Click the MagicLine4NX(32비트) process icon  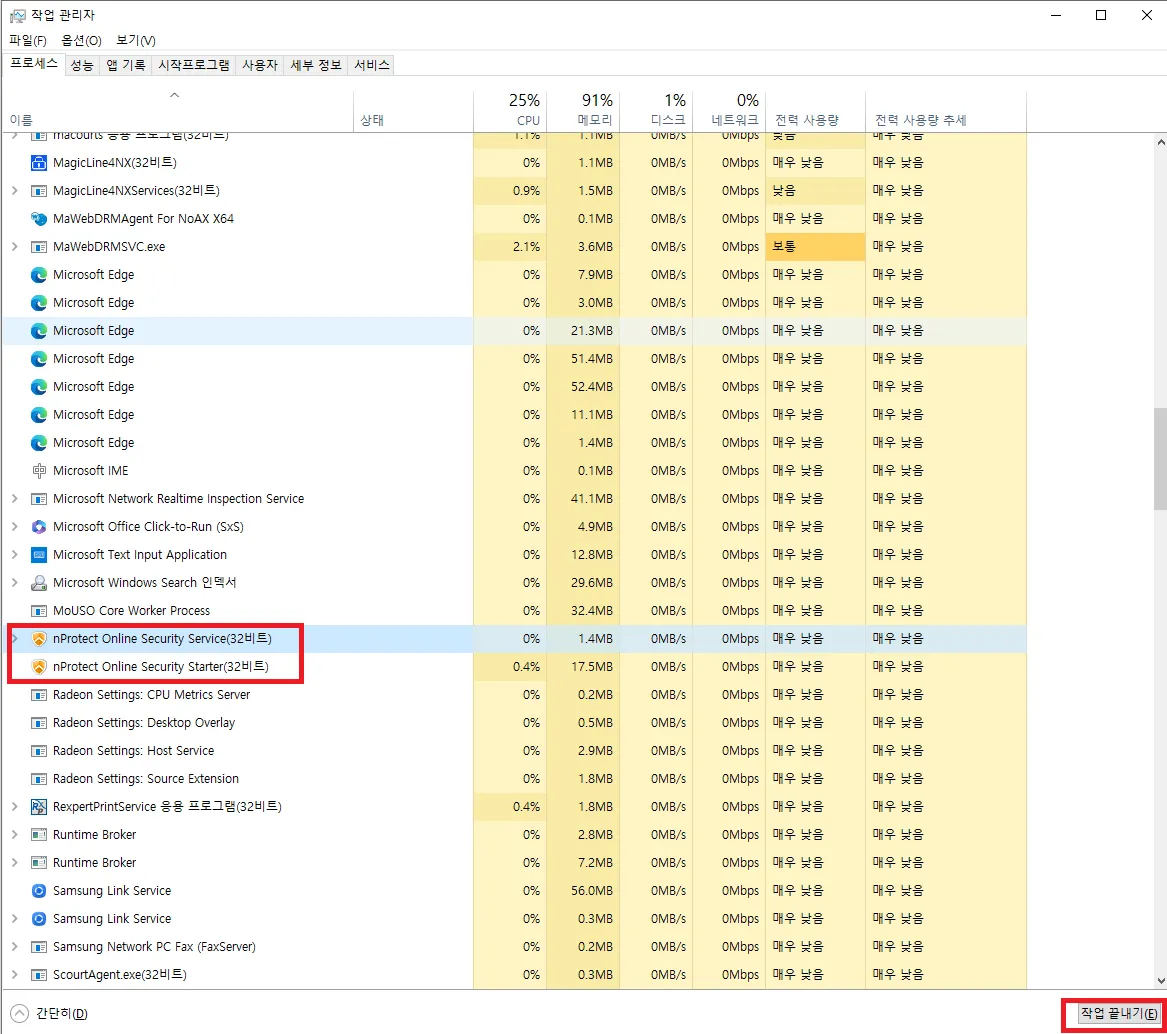[x=39, y=162]
